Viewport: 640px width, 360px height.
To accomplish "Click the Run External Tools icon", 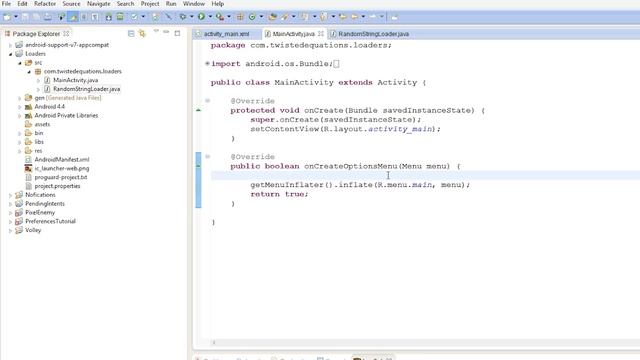I will (x=220, y=17).
